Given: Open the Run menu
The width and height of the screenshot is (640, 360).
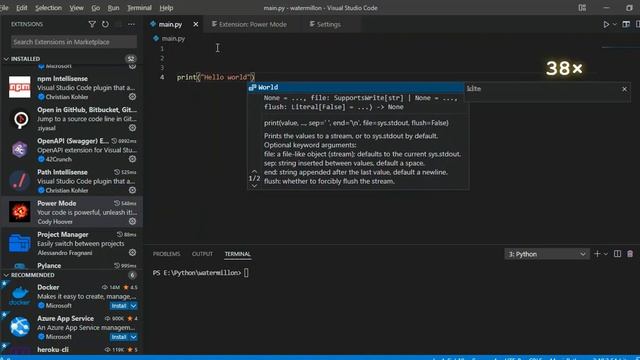Looking at the screenshot, I should [x=113, y=8].
